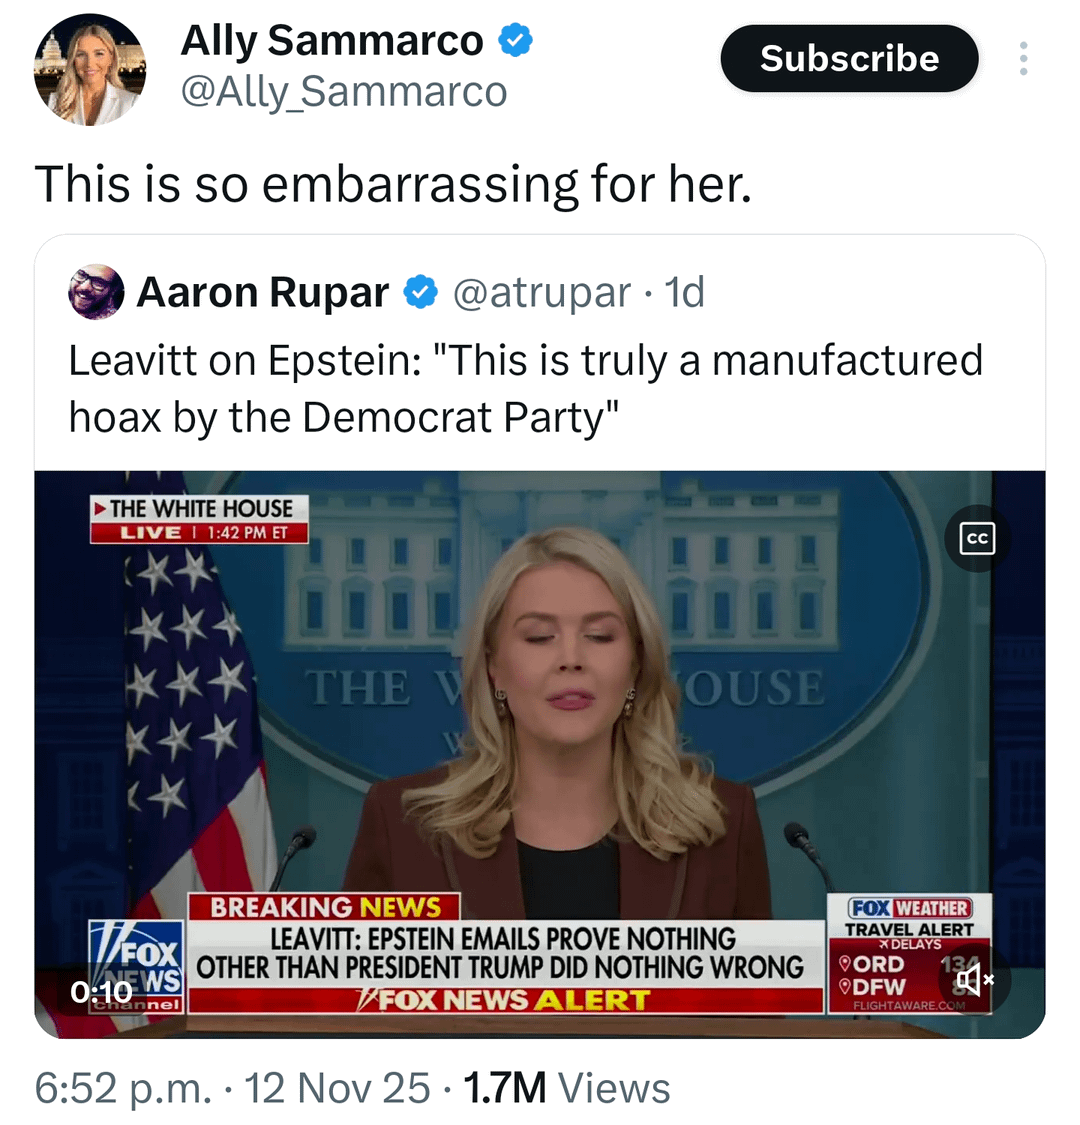Open the quoted post text about Leavitt on Epstein
This screenshot has width=1080, height=1125.
[x=525, y=388]
